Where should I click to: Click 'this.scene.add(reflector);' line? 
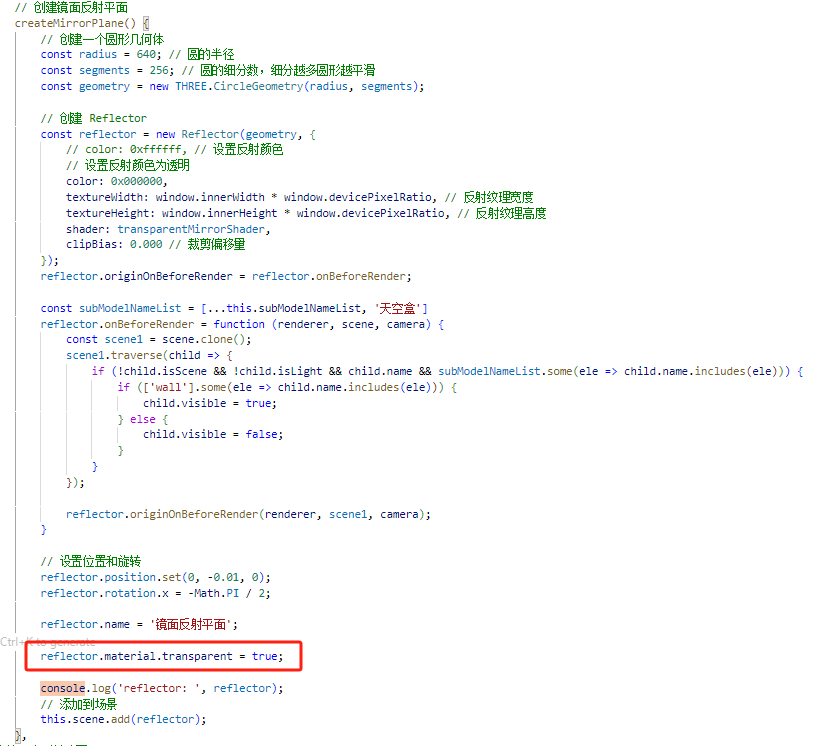click(x=124, y=720)
